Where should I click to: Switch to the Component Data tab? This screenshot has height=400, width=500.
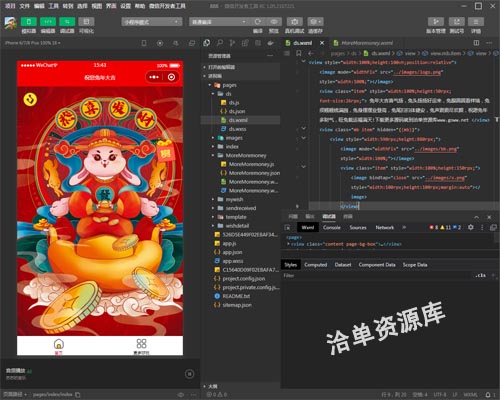(x=377, y=265)
